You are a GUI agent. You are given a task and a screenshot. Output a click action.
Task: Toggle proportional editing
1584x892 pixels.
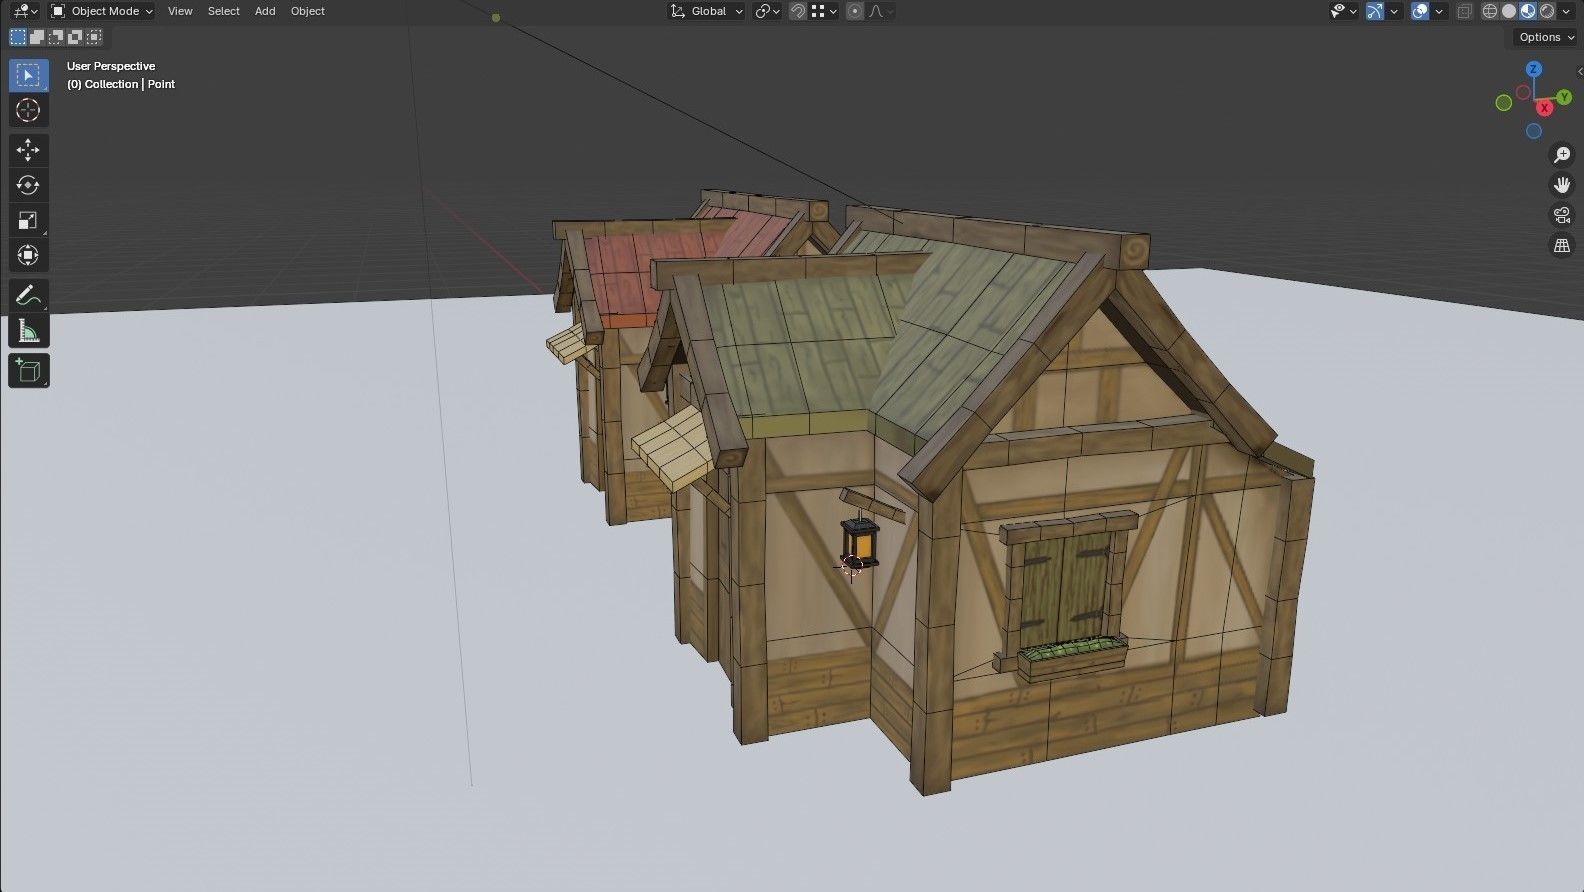854,11
